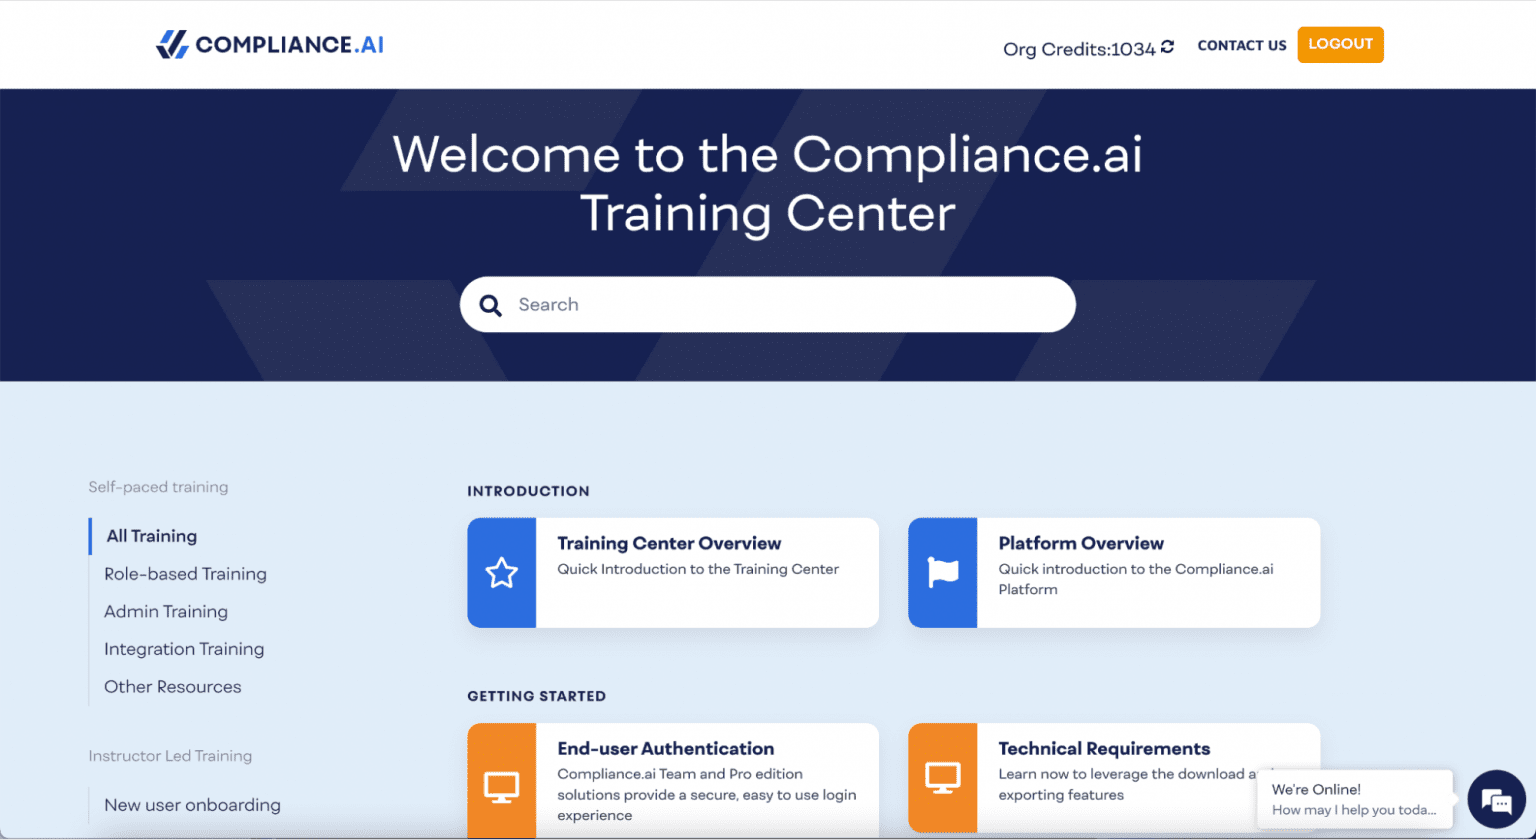Select Admin Training from the sidebar

pyautogui.click(x=165, y=611)
